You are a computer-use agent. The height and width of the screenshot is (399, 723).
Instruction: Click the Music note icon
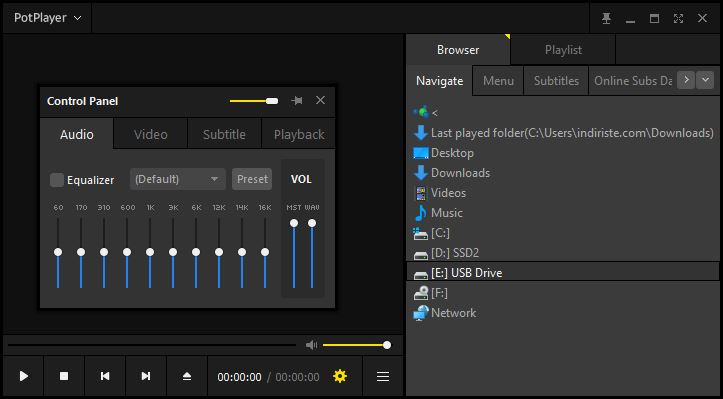pyautogui.click(x=421, y=213)
